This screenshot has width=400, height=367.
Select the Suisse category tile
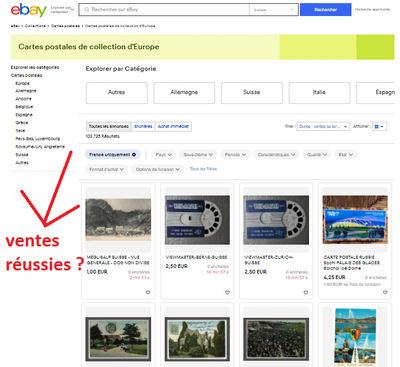(252, 93)
